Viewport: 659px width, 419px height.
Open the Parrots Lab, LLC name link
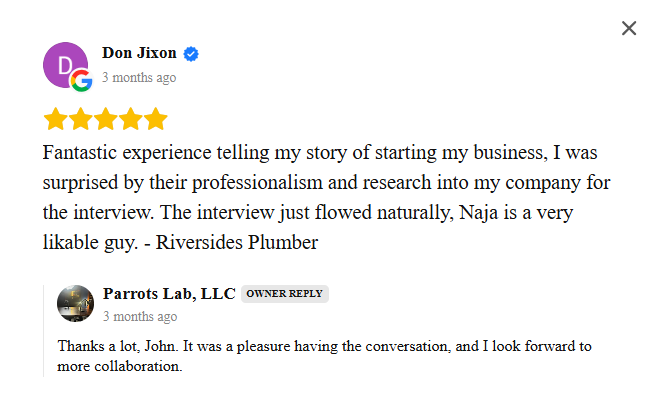click(x=169, y=293)
